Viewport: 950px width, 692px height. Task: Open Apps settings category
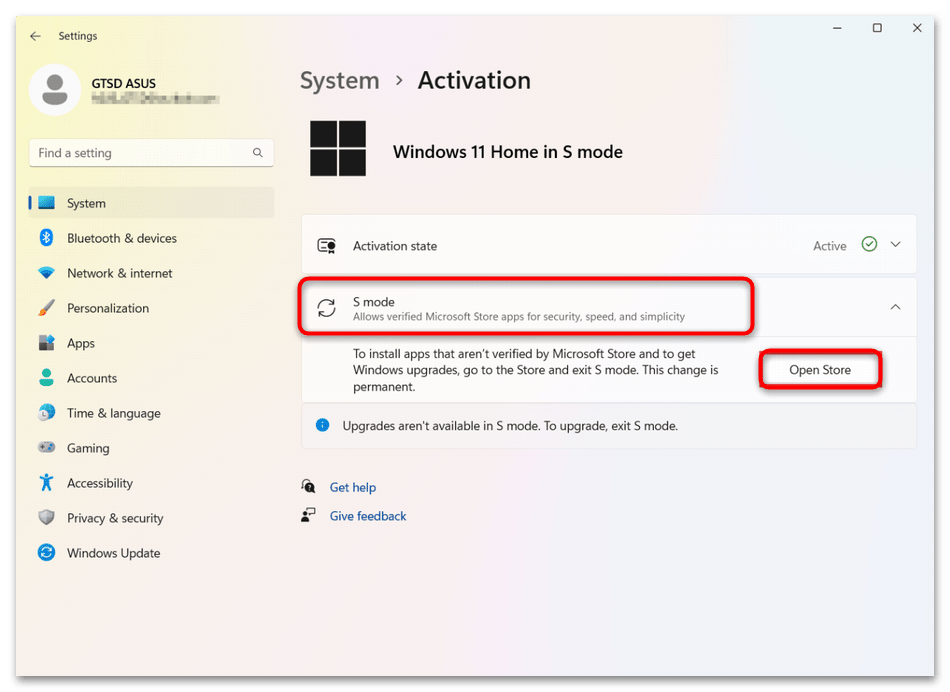[151, 343]
